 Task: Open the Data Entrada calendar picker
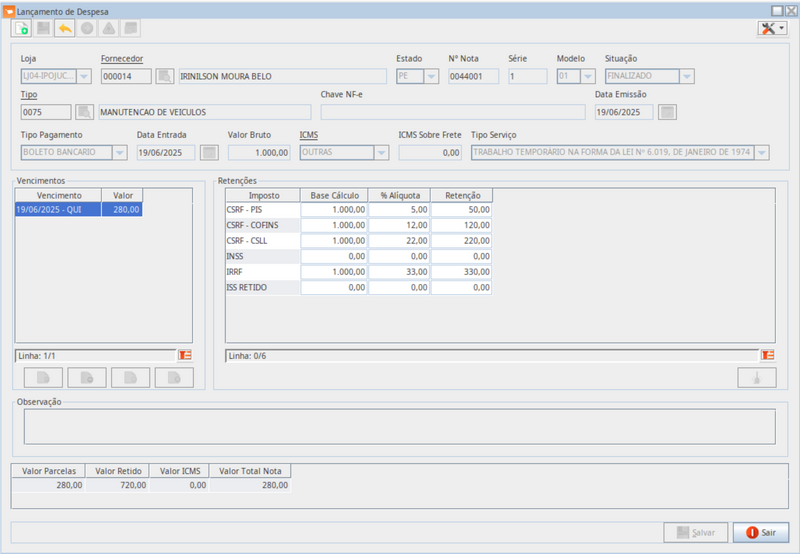tap(209, 152)
